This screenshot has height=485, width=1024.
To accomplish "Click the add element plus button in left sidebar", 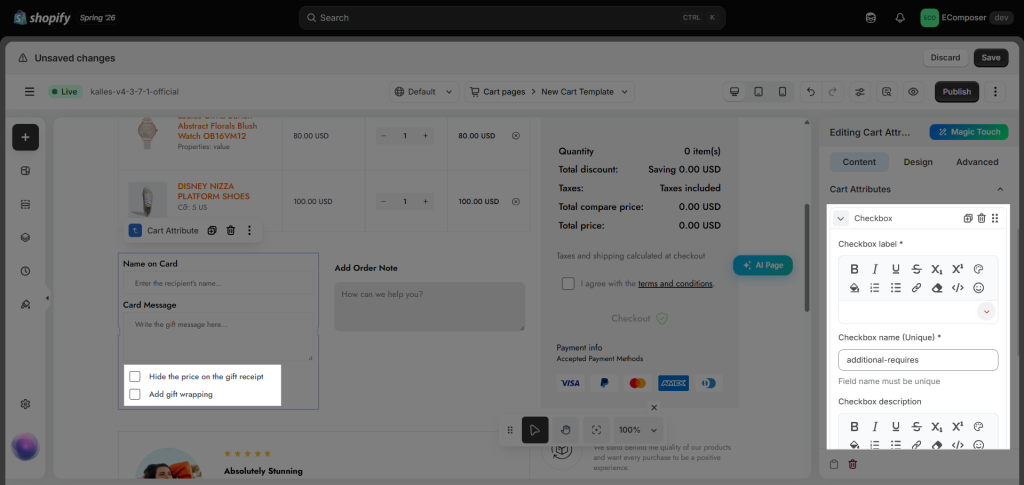I will click(x=25, y=137).
